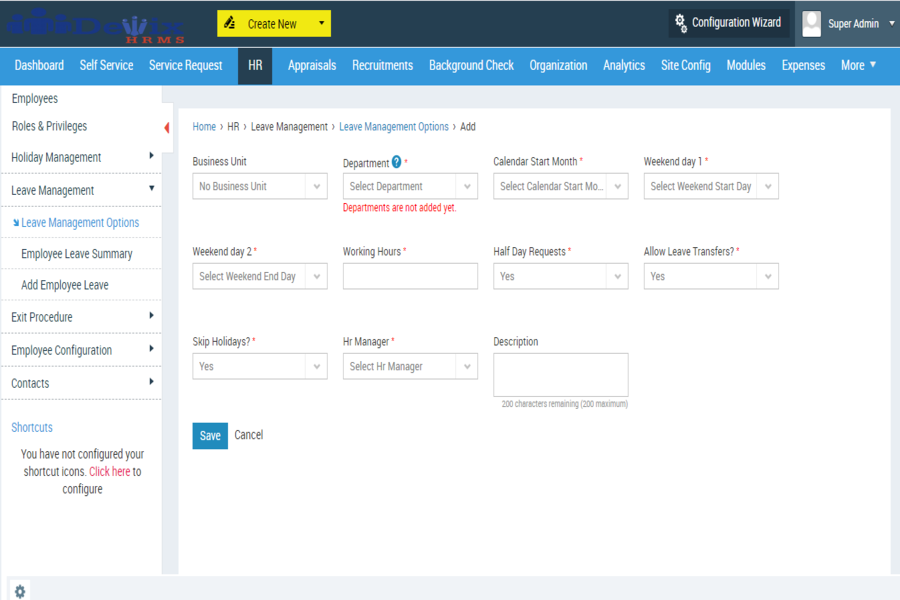
Task: Click the Shortcuts heading in sidebar
Action: pyautogui.click(x=32, y=428)
